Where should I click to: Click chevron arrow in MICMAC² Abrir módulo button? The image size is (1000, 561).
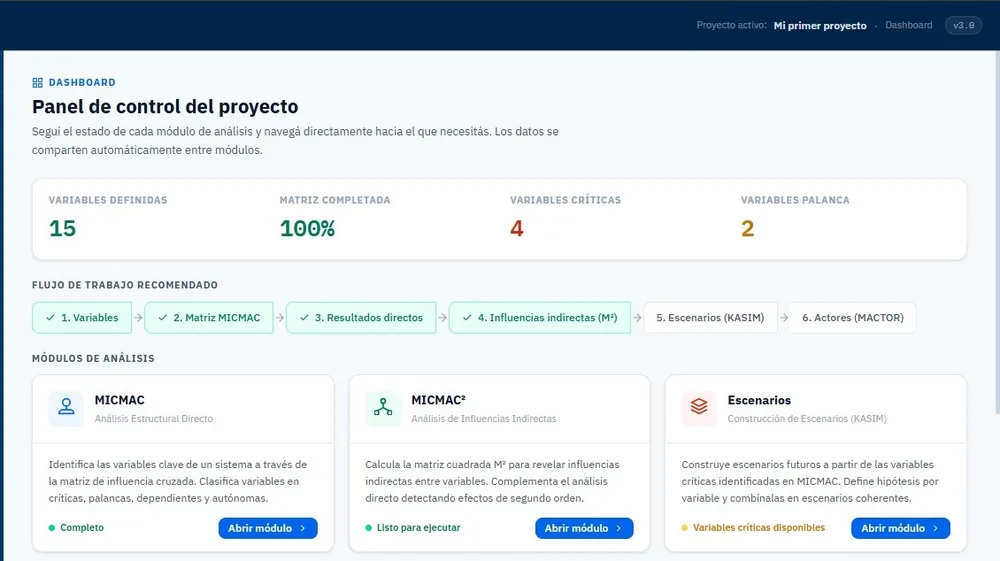click(619, 528)
